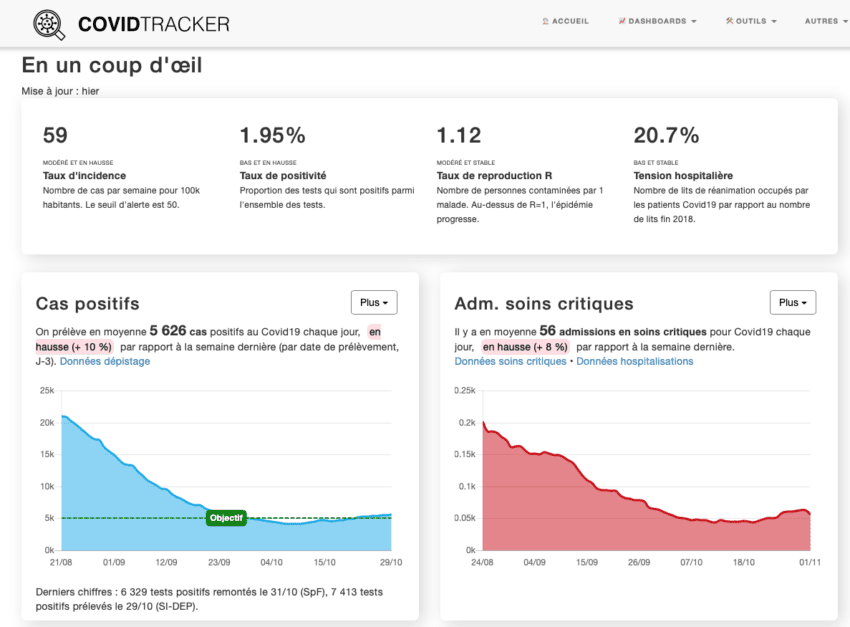The image size is (850, 627).
Task: Open the Dashboards dropdown menu
Action: point(658,21)
